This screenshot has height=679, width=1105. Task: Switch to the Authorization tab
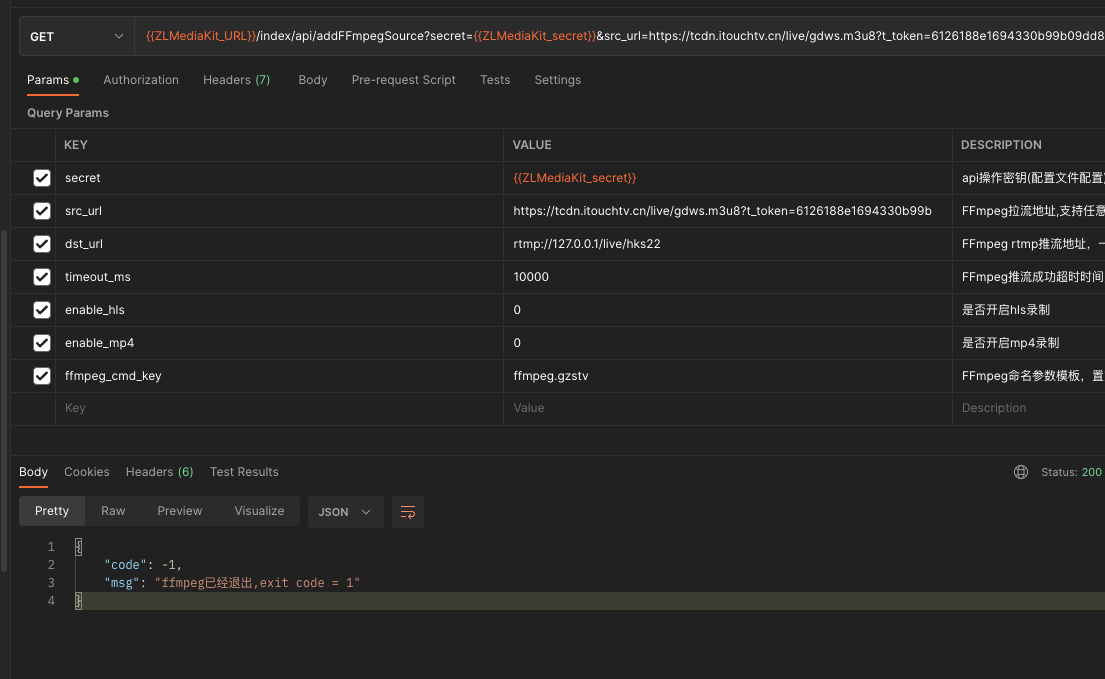click(140, 80)
